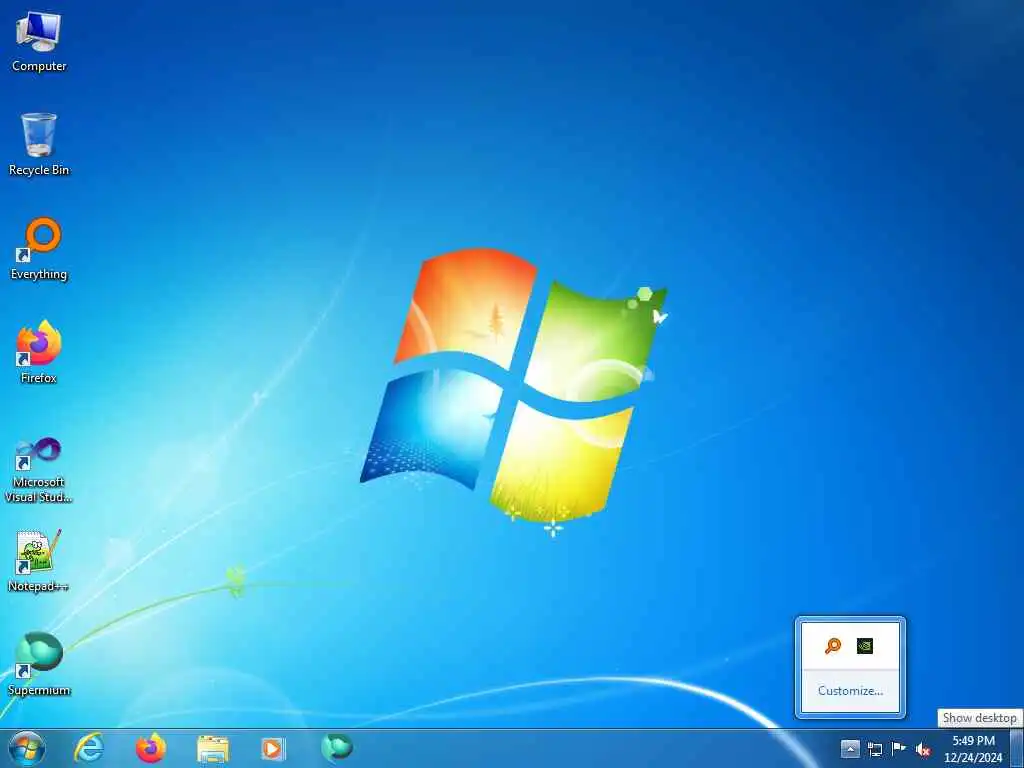This screenshot has width=1024, height=768.
Task: Open Customize... notification icons link
Action: 850,690
